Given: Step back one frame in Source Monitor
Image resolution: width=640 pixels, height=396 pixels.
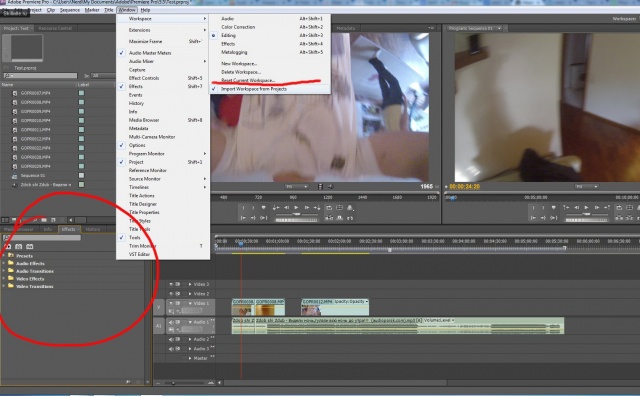Looking at the screenshot, I should (x=287, y=208).
